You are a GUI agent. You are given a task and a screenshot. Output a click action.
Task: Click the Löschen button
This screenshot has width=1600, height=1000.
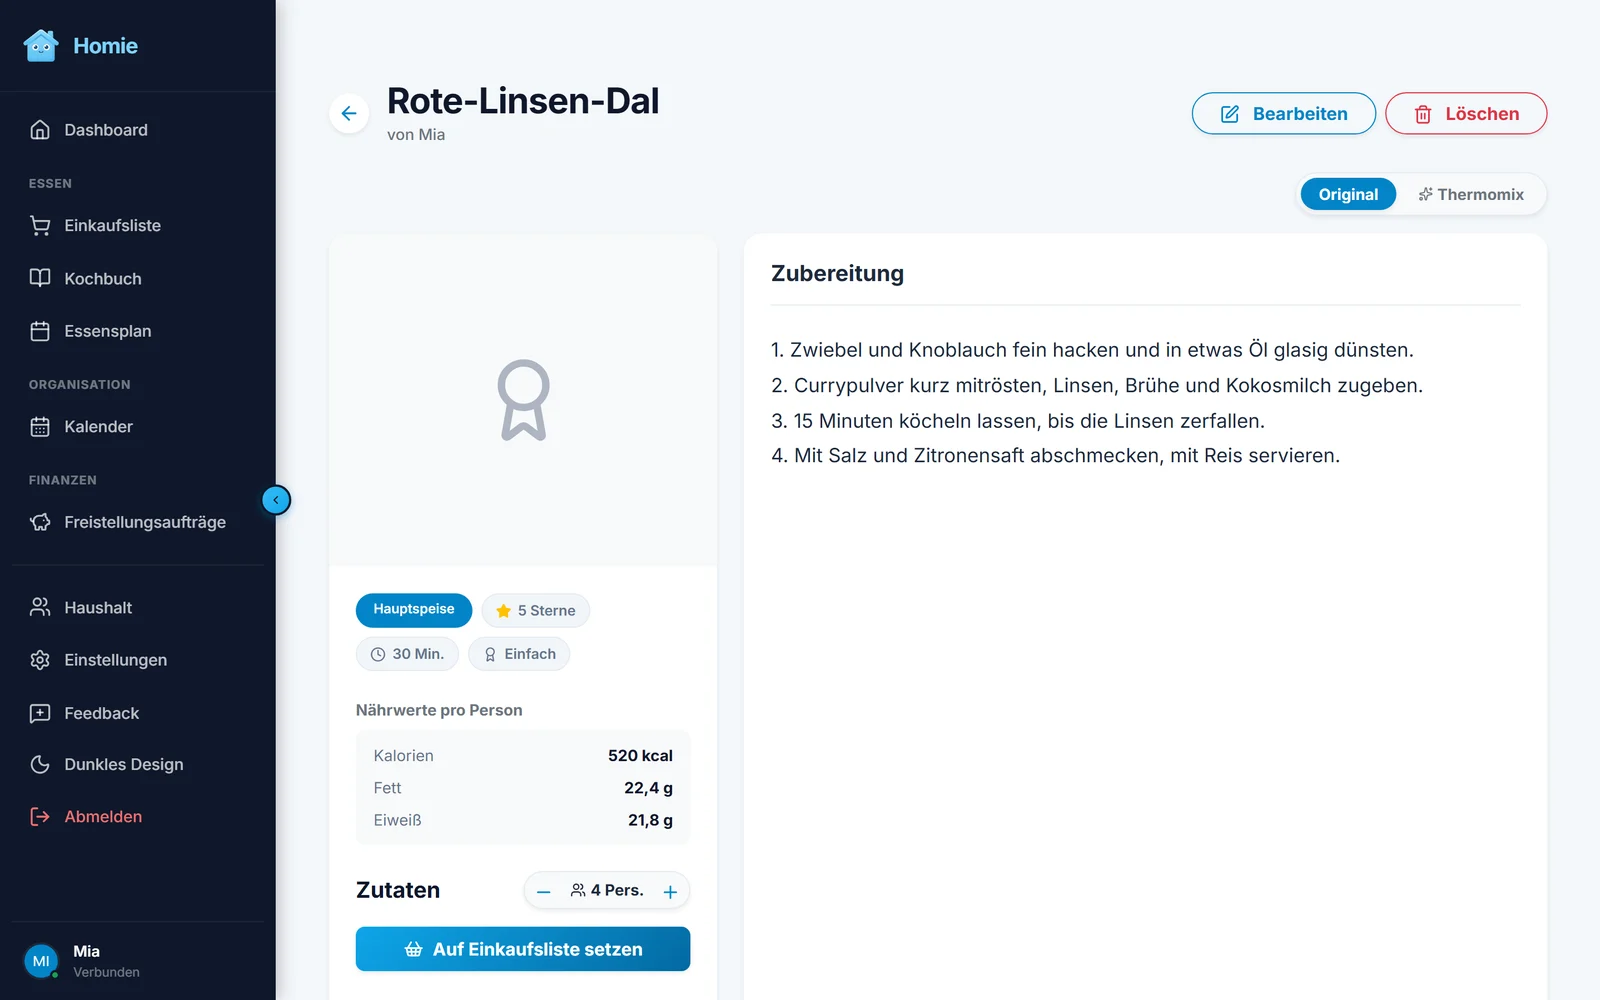pyautogui.click(x=1466, y=114)
